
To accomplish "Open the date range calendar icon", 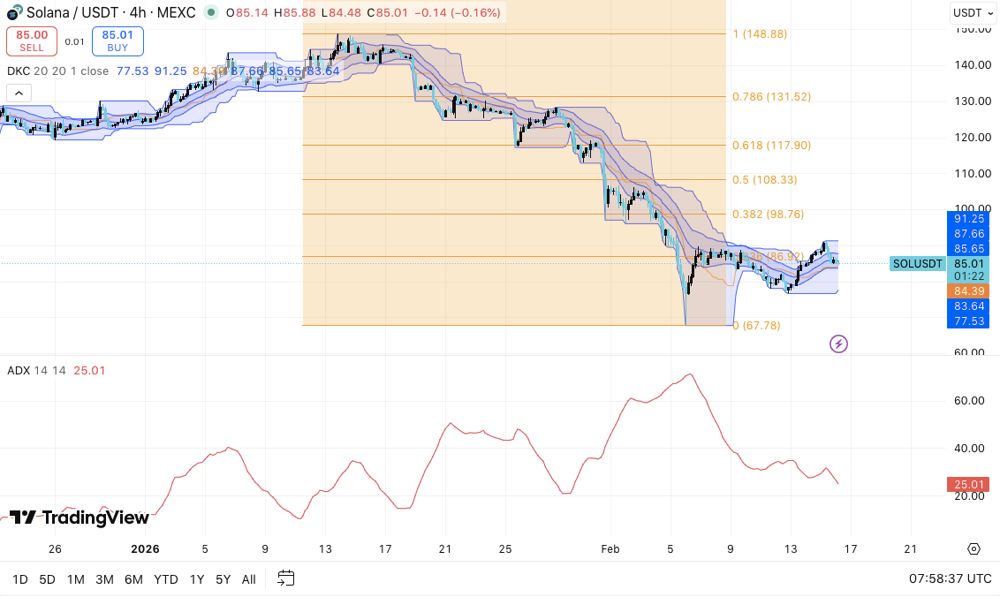I will (x=286, y=578).
